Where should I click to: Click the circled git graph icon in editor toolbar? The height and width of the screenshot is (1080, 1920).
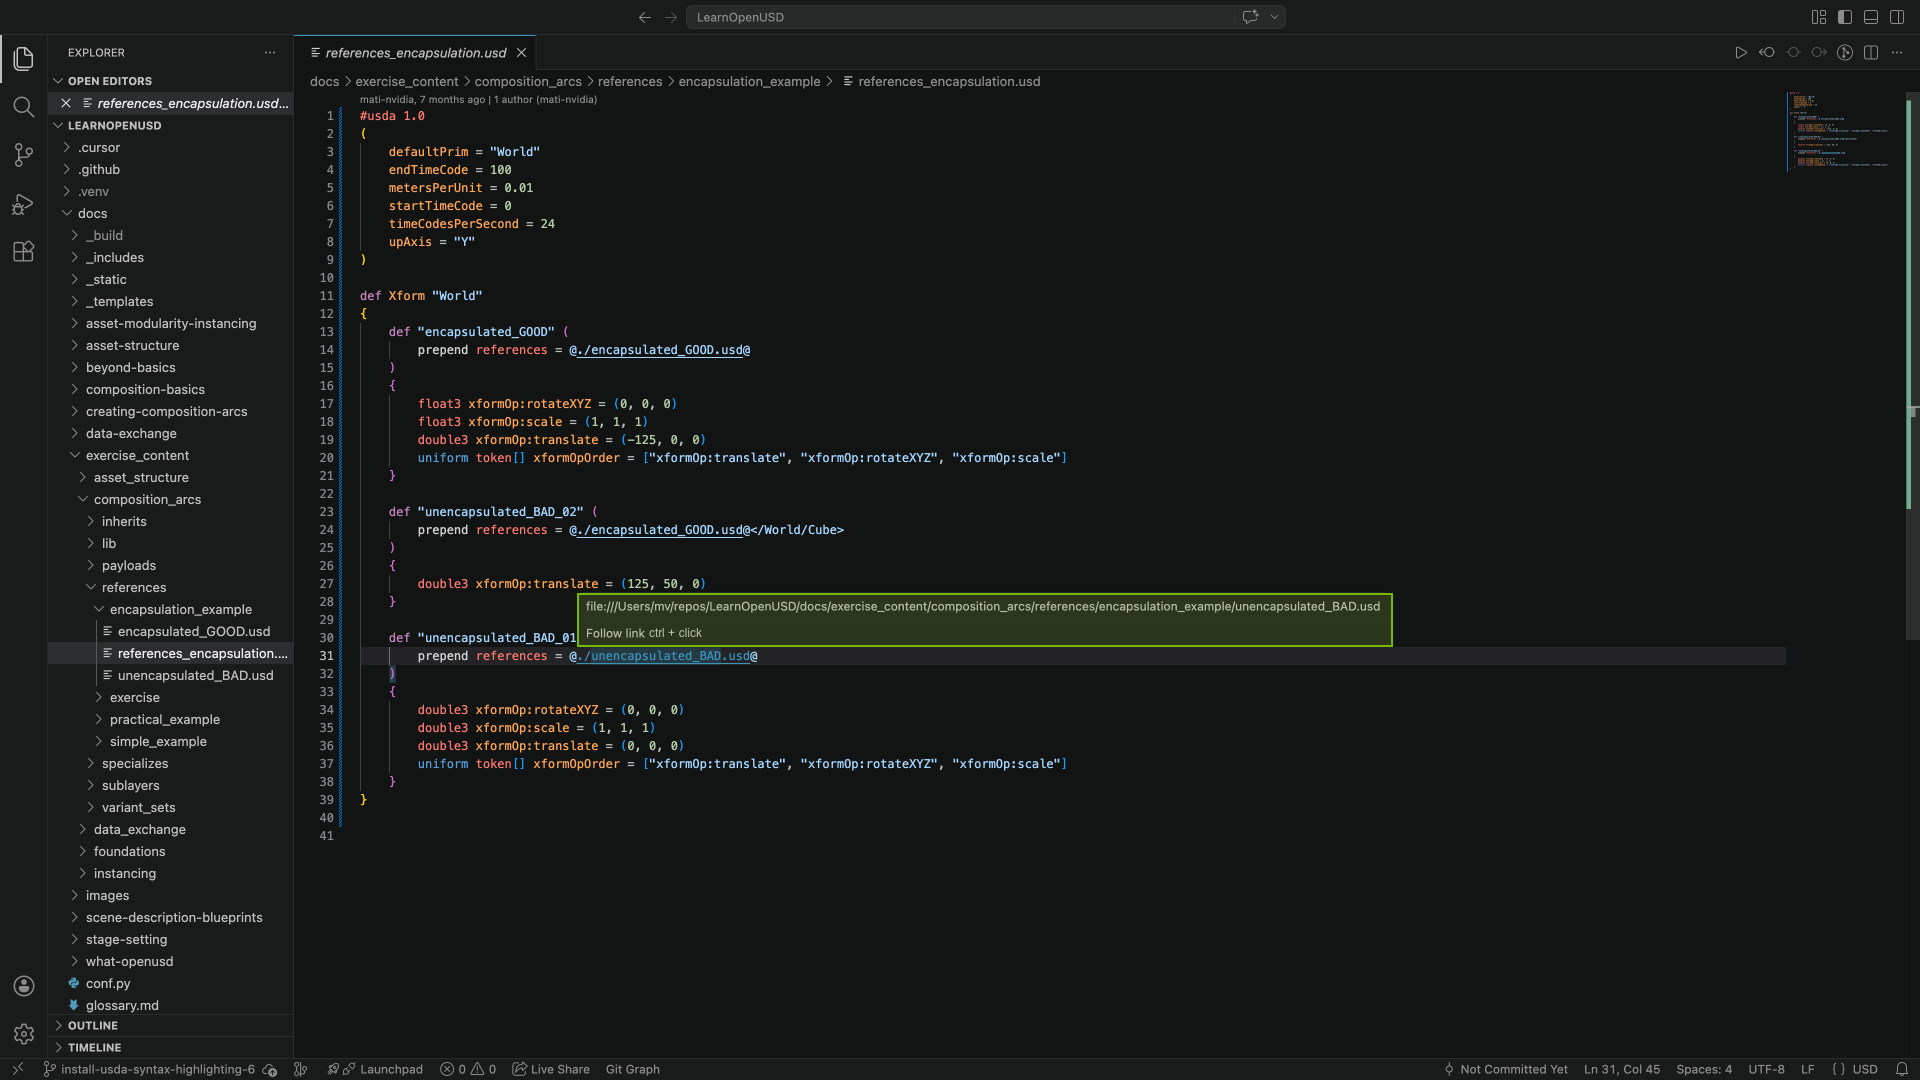click(1845, 53)
